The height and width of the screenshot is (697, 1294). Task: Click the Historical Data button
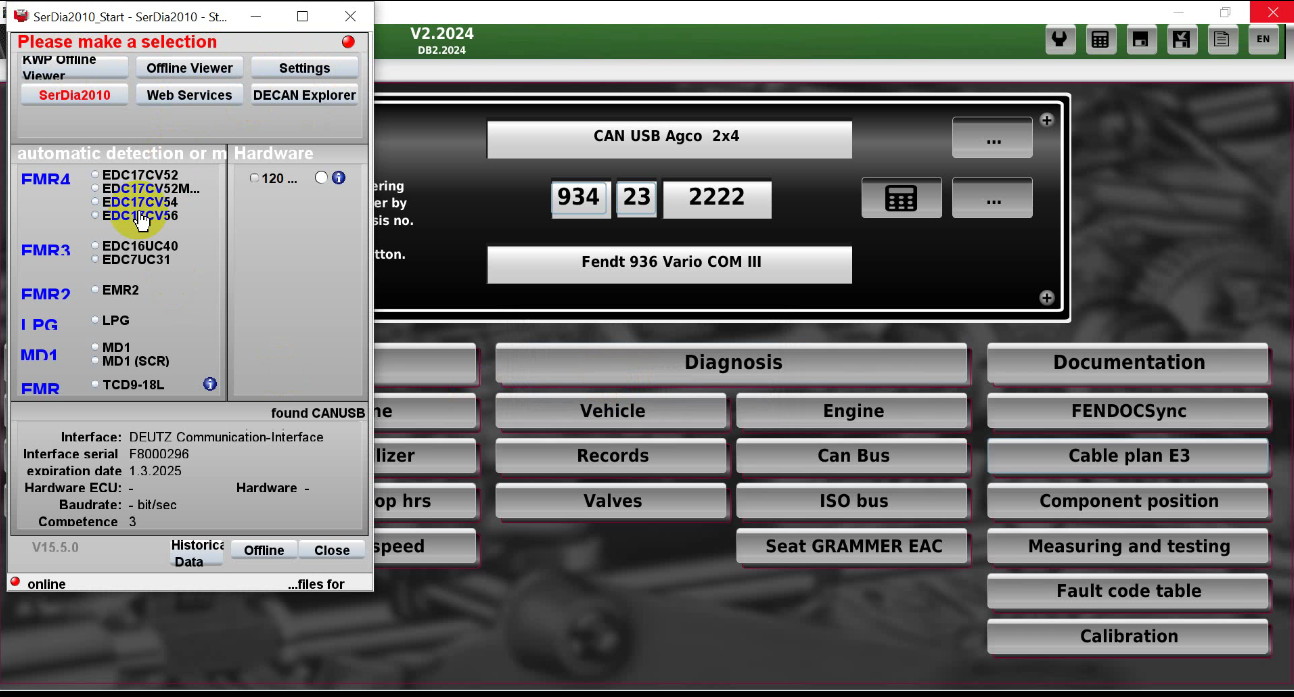[x=197, y=553]
